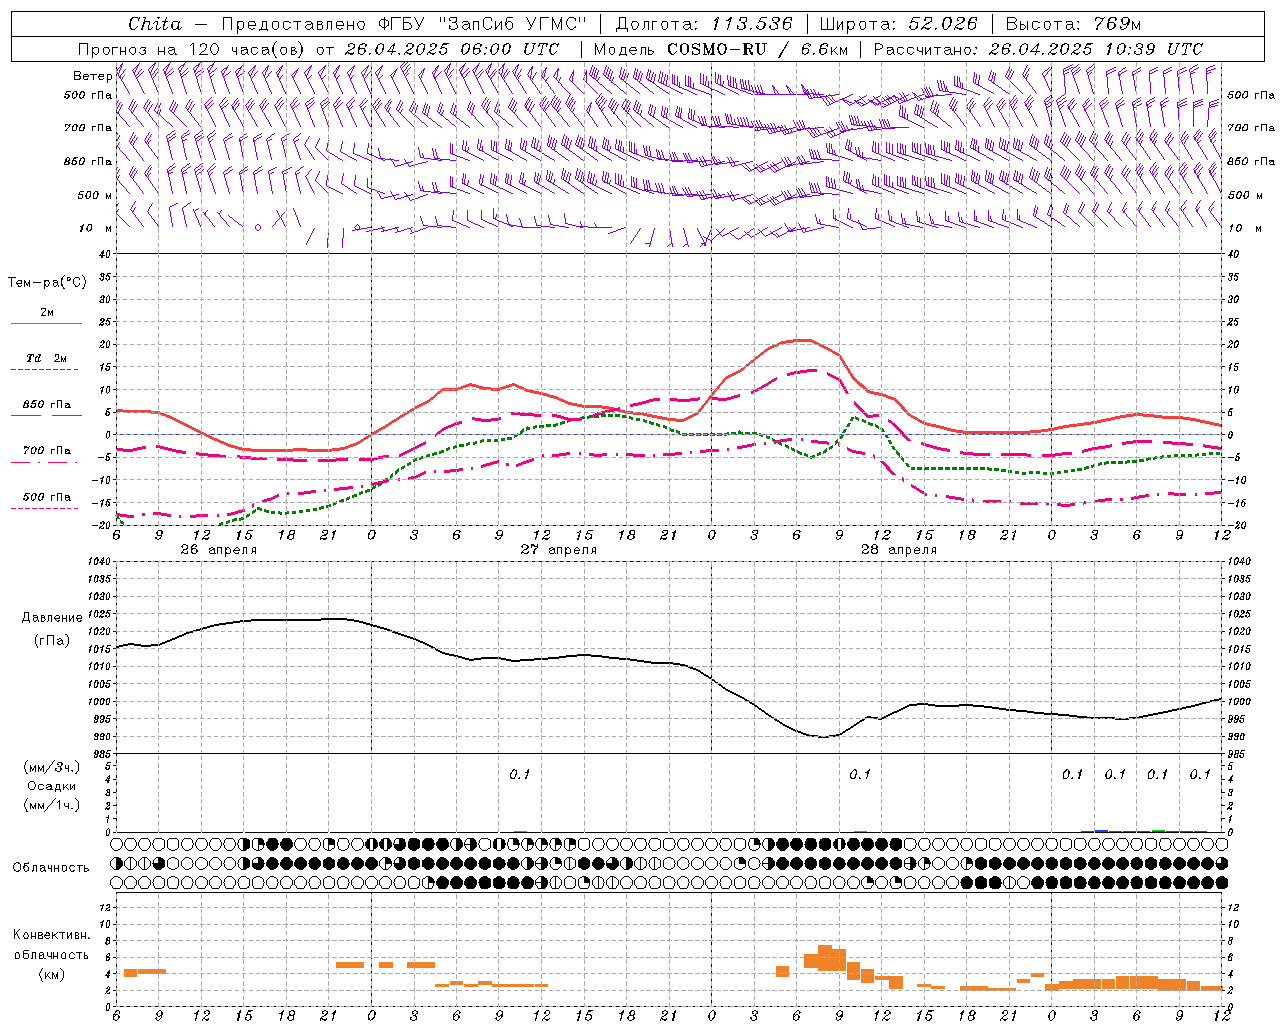
Task: Click the pressure curve minimum near 990 гПа
Action: [823, 736]
